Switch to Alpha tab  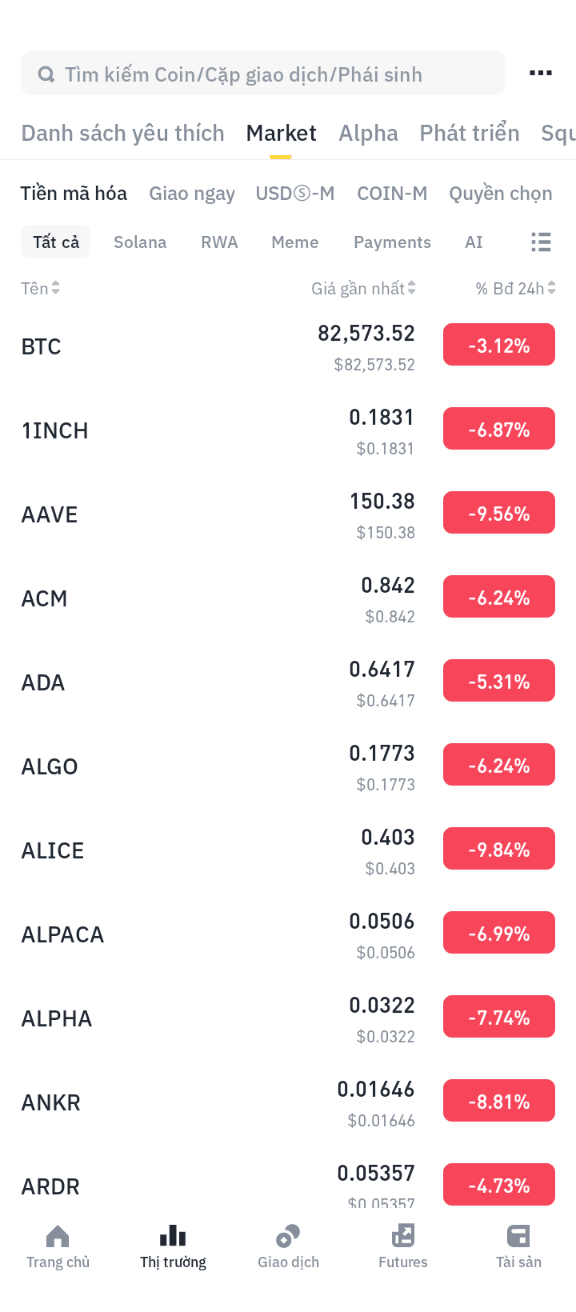pyautogui.click(x=368, y=133)
